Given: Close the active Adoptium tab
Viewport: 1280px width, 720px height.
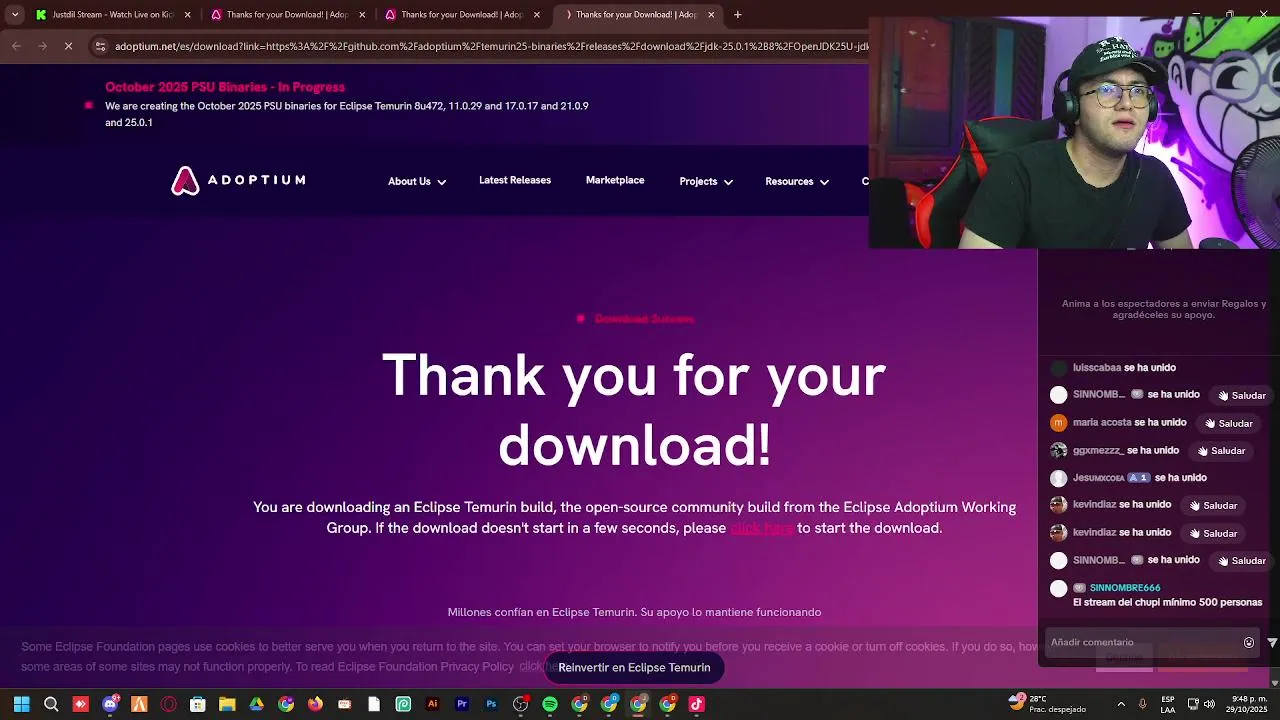Looking at the screenshot, I should pyautogui.click(x=711, y=15).
